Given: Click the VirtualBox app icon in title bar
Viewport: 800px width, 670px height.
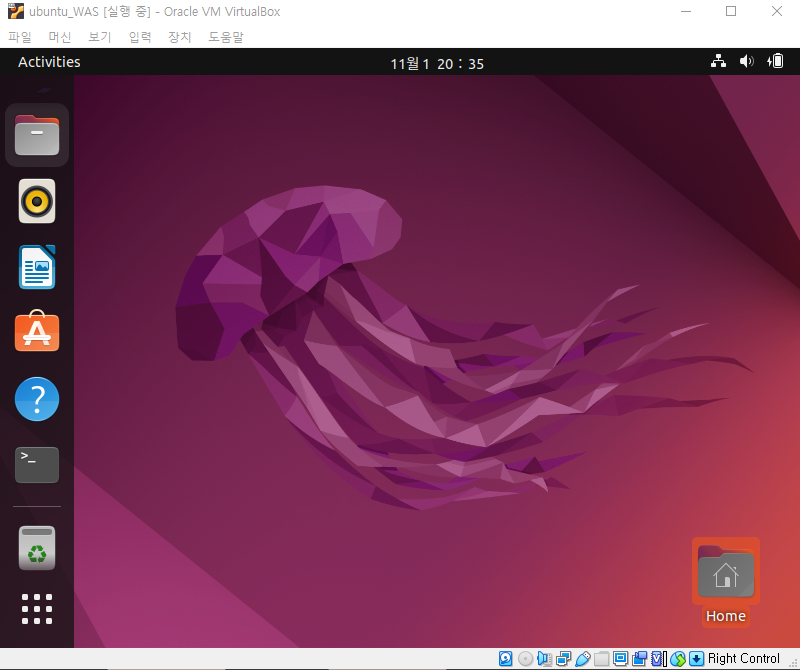Looking at the screenshot, I should (16, 11).
